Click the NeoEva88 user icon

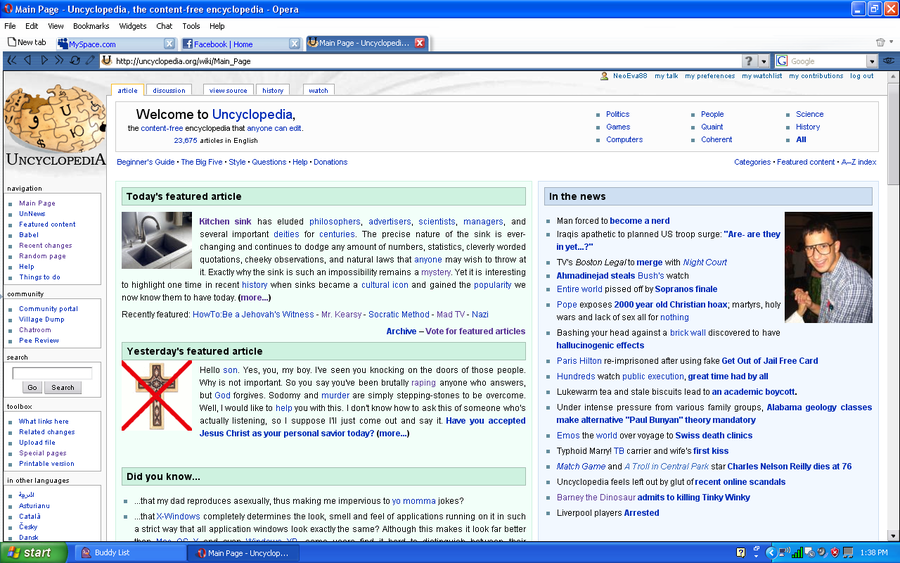tap(604, 76)
